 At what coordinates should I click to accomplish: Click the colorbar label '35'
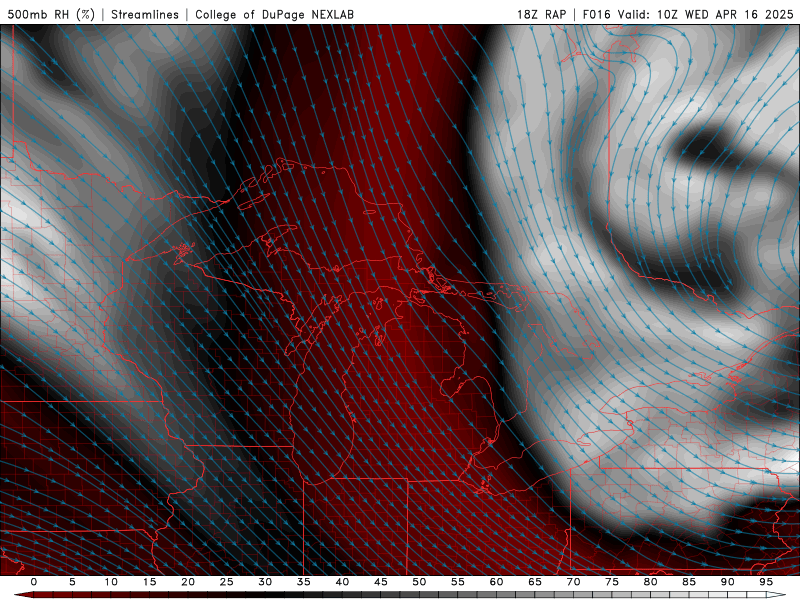(304, 582)
